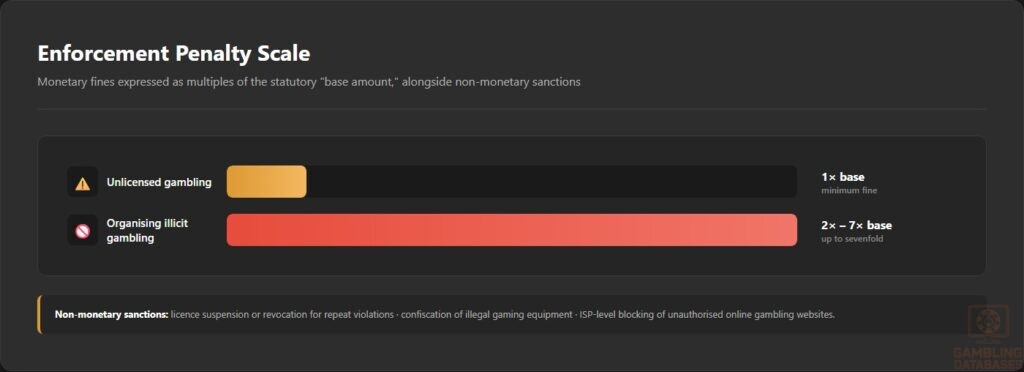The image size is (1024, 372).
Task: Select the orange unlicensed gambling bar
Action: tap(266, 181)
